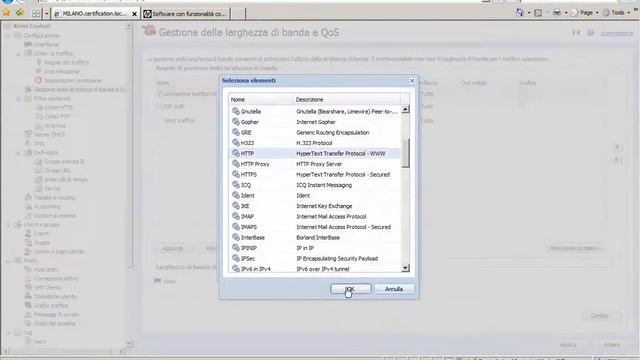
Task: Click the InterBase service icon
Action: point(236,237)
